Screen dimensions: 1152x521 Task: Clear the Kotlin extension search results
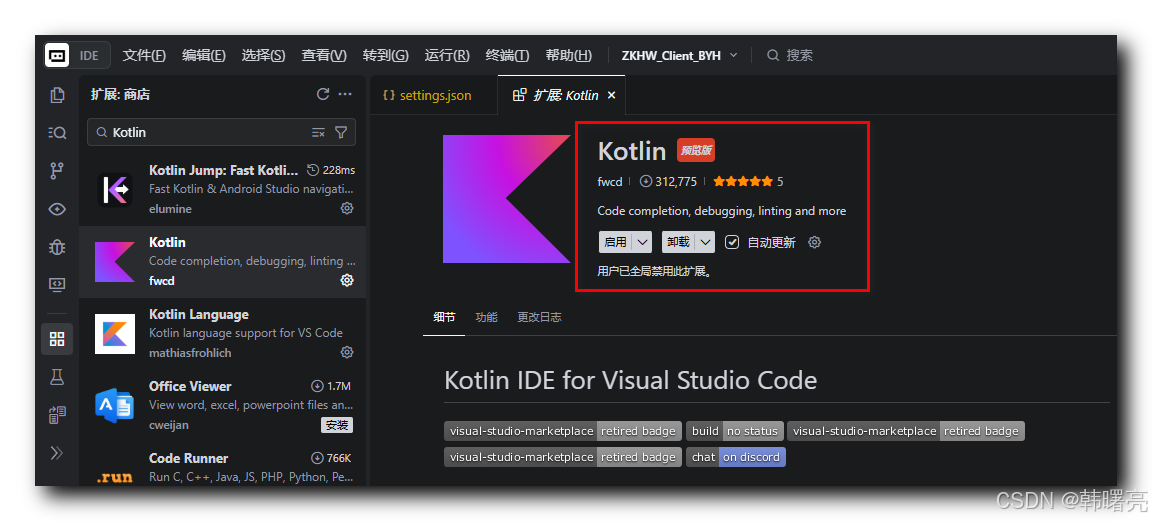click(x=318, y=132)
